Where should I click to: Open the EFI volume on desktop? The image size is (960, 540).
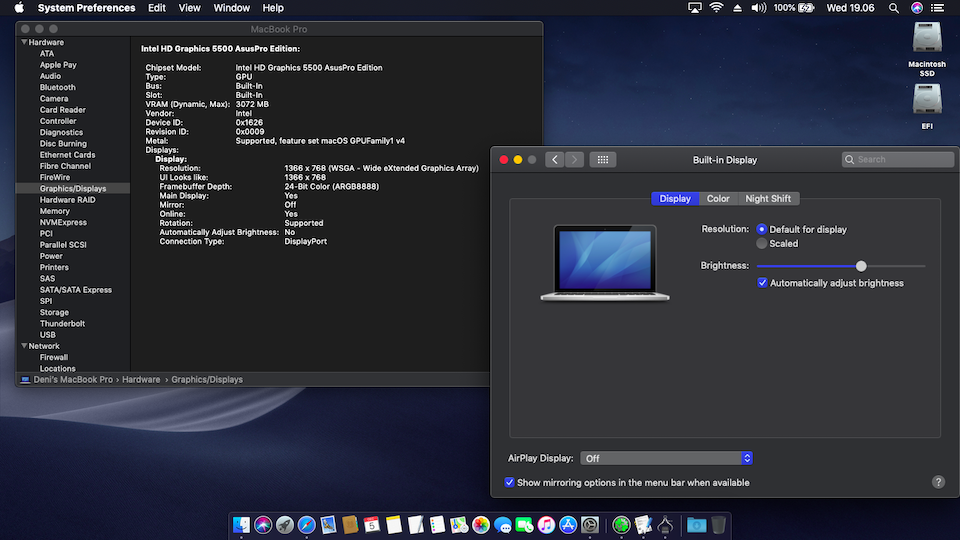(x=927, y=100)
